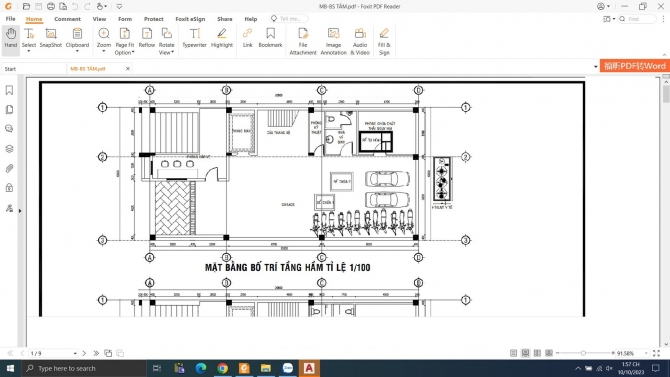Image resolution: width=670 pixels, height=377 pixels.
Task: Click the vertical scrollbar thumb
Action: pos(666,94)
